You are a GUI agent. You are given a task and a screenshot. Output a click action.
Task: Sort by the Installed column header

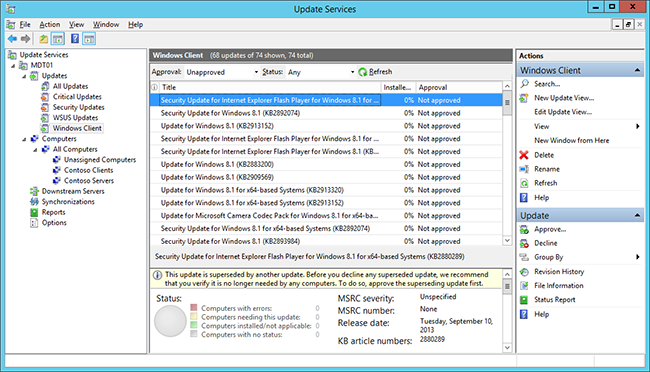[x=398, y=88]
